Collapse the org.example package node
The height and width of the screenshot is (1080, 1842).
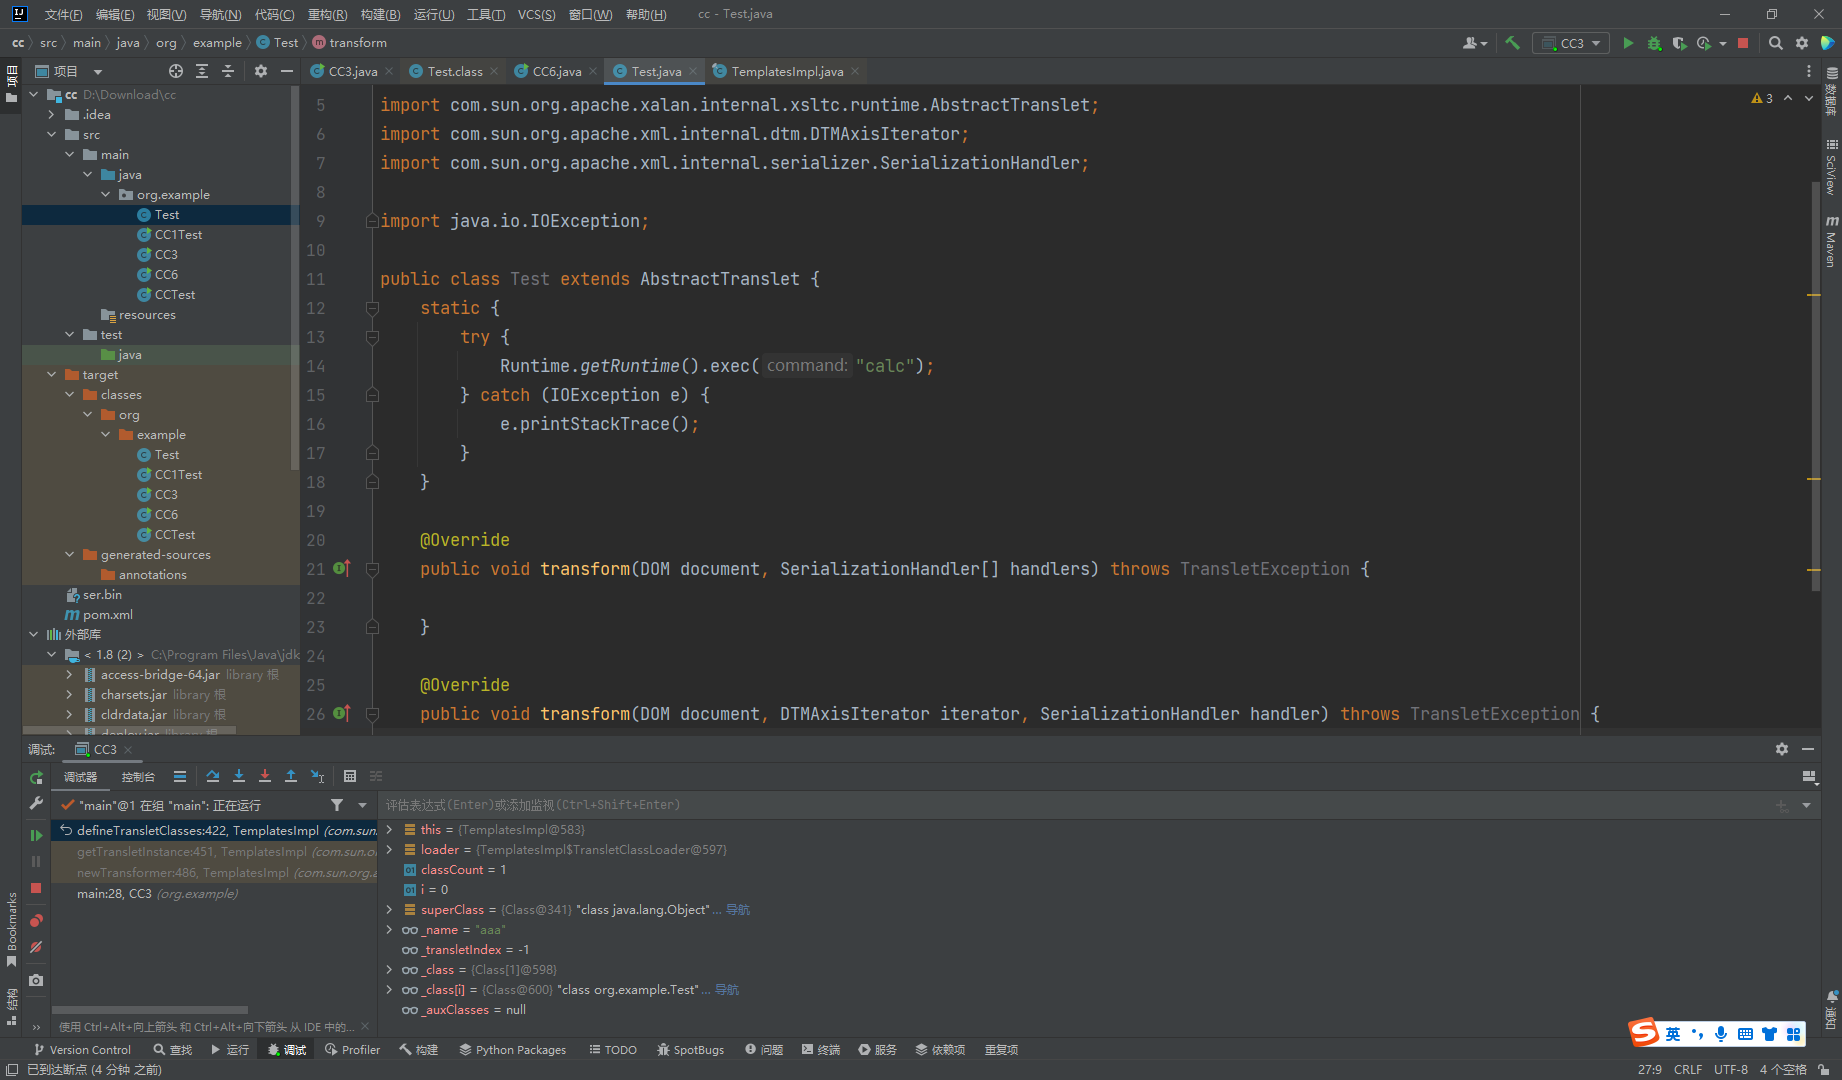106,195
